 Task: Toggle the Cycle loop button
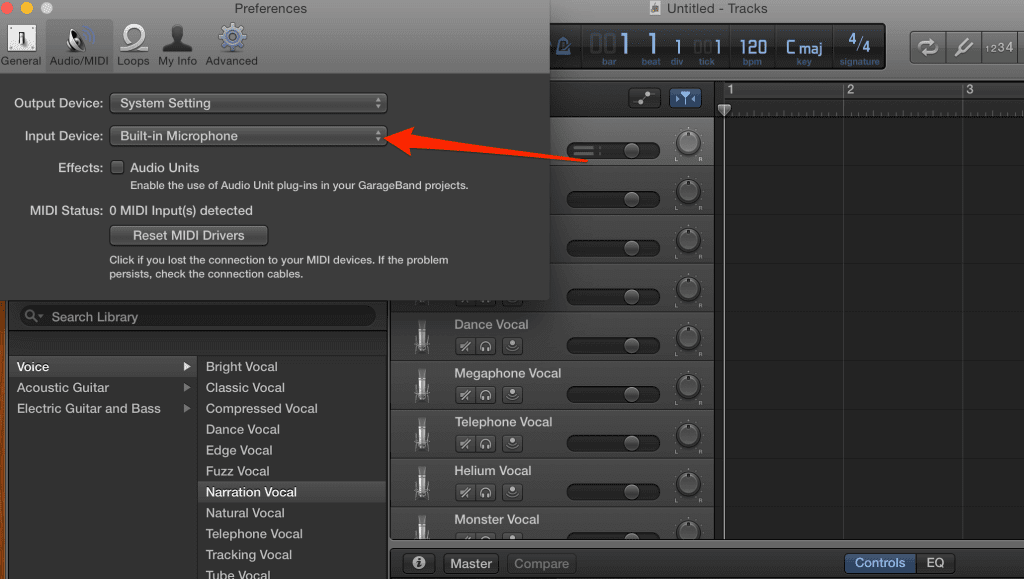coord(928,48)
